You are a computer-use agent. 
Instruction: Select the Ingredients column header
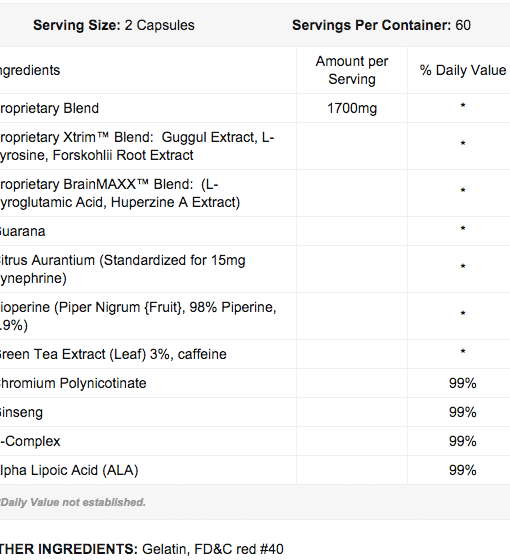coord(30,70)
